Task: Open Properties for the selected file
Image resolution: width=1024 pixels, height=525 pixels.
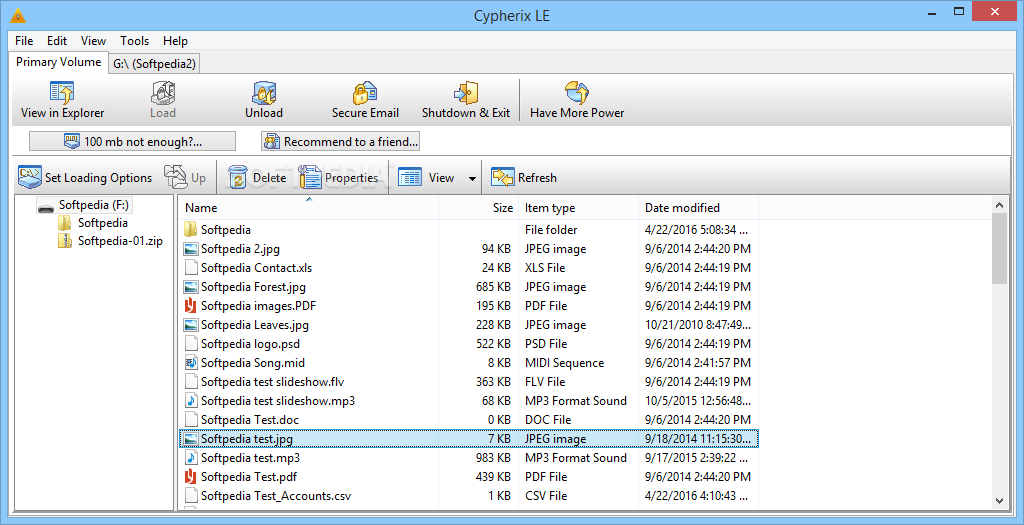Action: (x=338, y=178)
